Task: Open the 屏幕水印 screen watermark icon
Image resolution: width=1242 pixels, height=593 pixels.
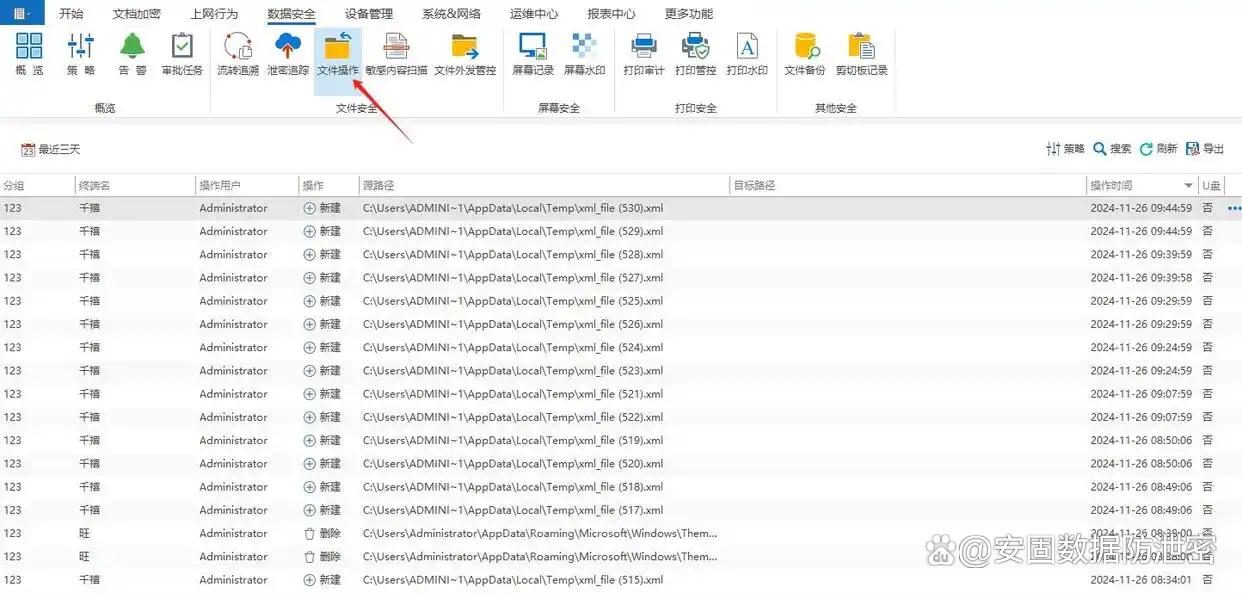Action: click(584, 54)
